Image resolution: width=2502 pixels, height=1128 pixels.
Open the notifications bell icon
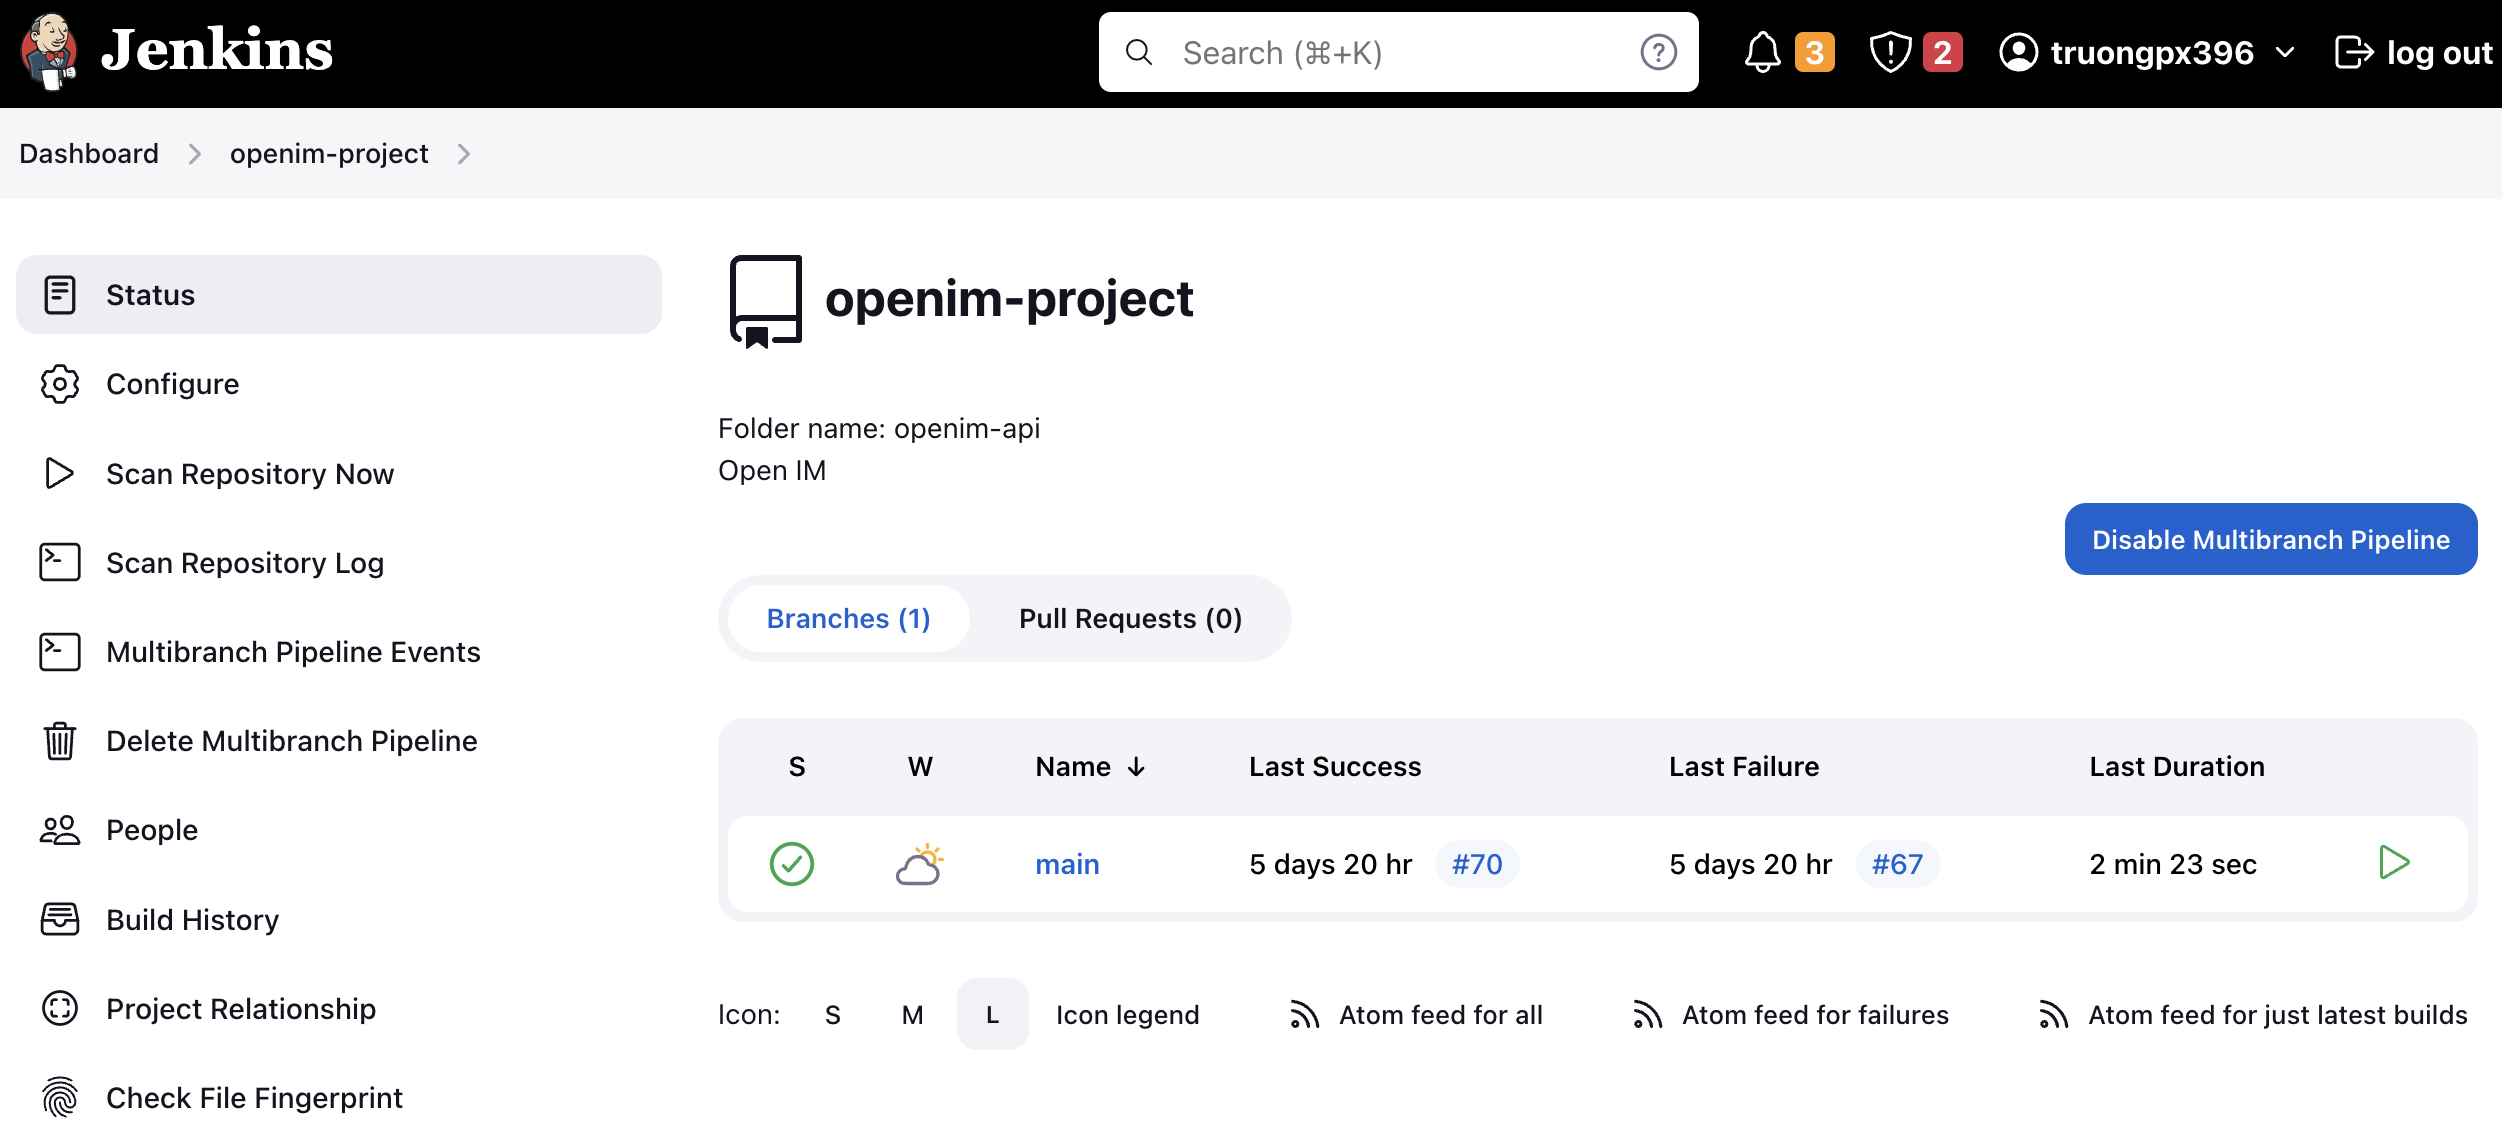1762,52
